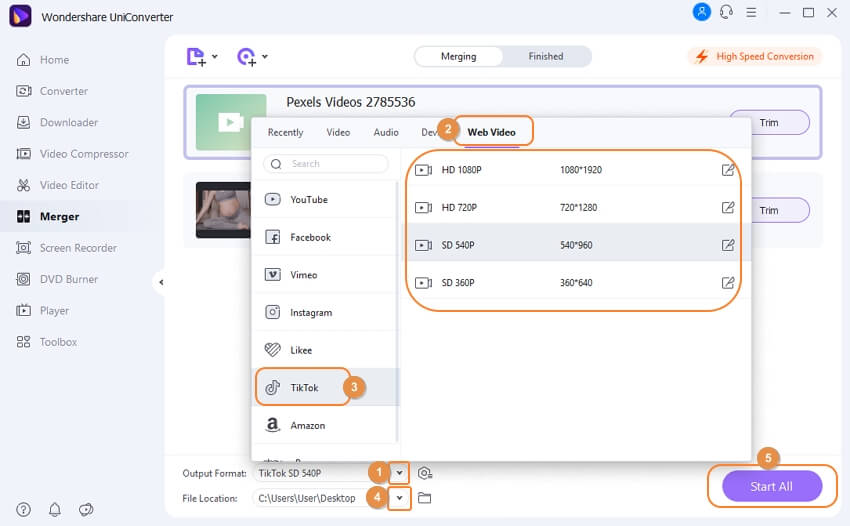Screen dimensions: 850x526
Task: Open Toolbox from sidebar
Action: pos(47,342)
